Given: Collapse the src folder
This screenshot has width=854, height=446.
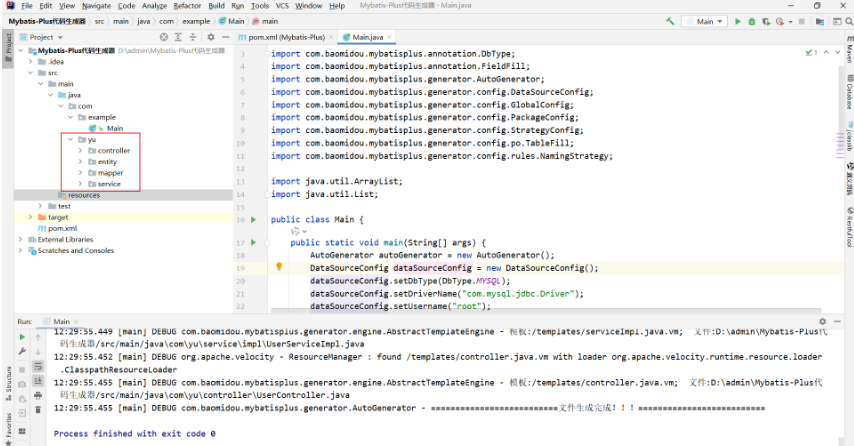Looking at the screenshot, I should [x=30, y=72].
